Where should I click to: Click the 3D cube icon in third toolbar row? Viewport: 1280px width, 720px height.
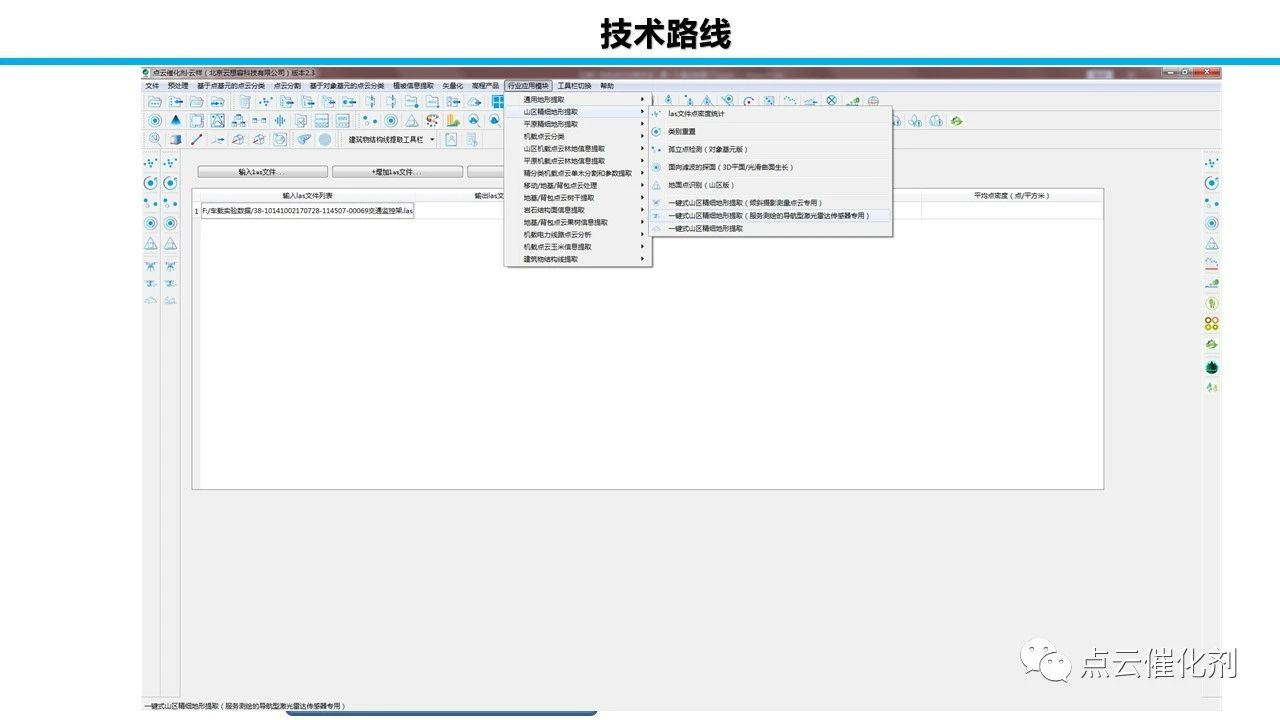(176, 140)
